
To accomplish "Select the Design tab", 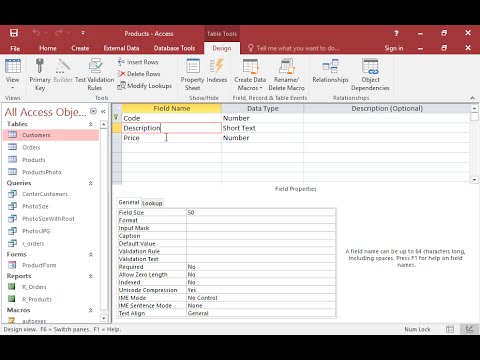I will [222, 48].
